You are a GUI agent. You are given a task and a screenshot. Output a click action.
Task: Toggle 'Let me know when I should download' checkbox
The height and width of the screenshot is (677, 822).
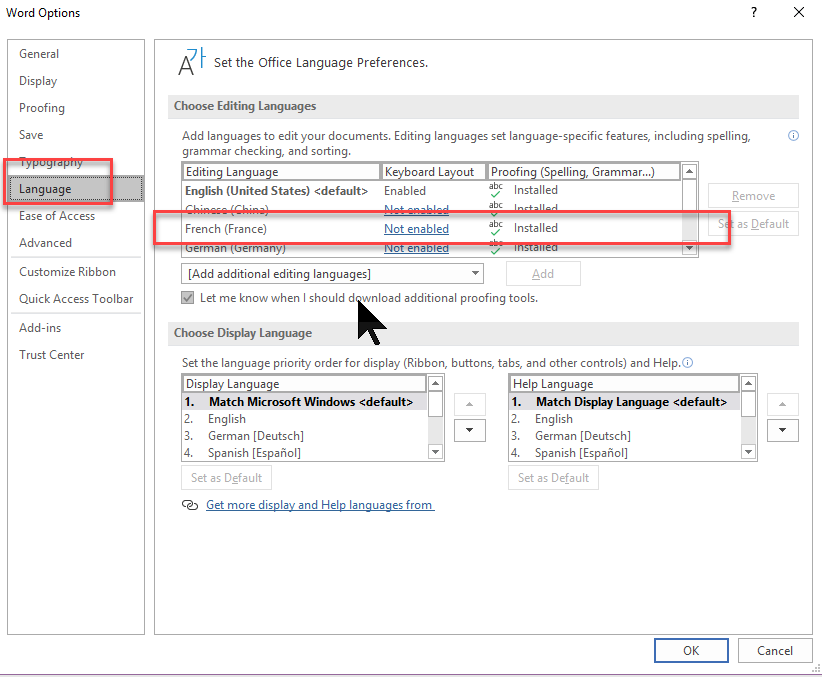187,298
